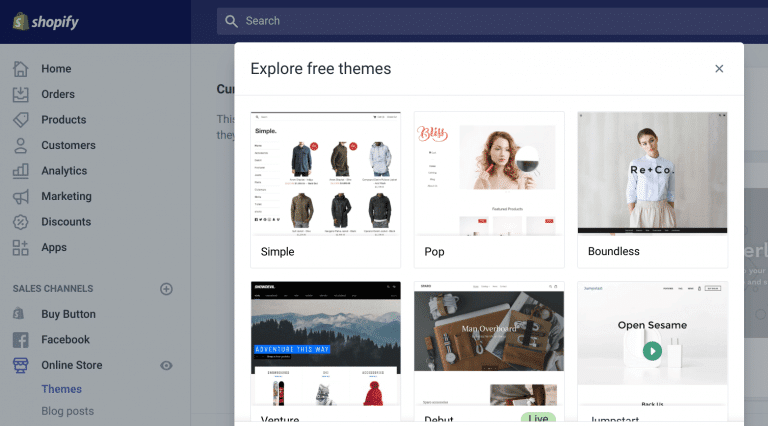Click play icon on Jumpstart preview
The height and width of the screenshot is (426, 768).
[652, 351]
